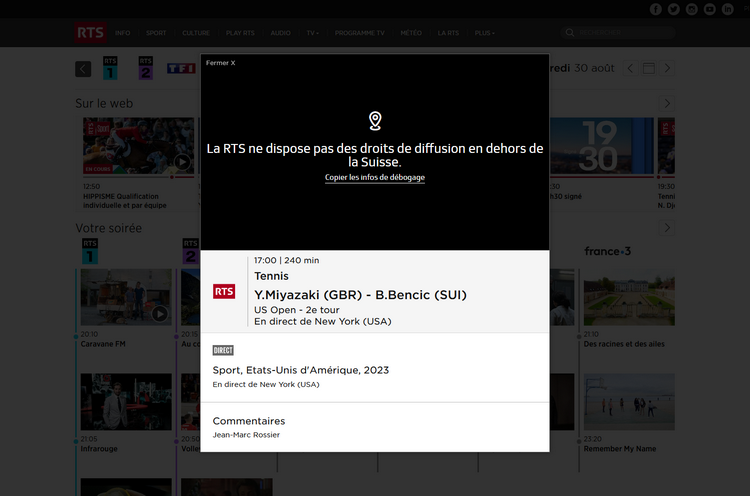Open Des racines et des ailes link
The width and height of the screenshot is (750, 496).
point(624,344)
